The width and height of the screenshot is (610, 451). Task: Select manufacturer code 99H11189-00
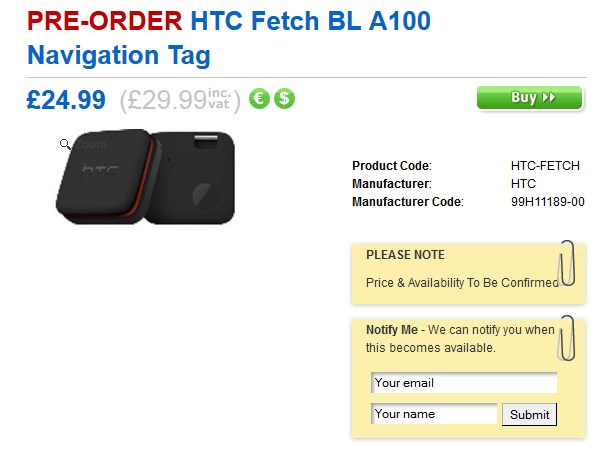click(x=547, y=202)
